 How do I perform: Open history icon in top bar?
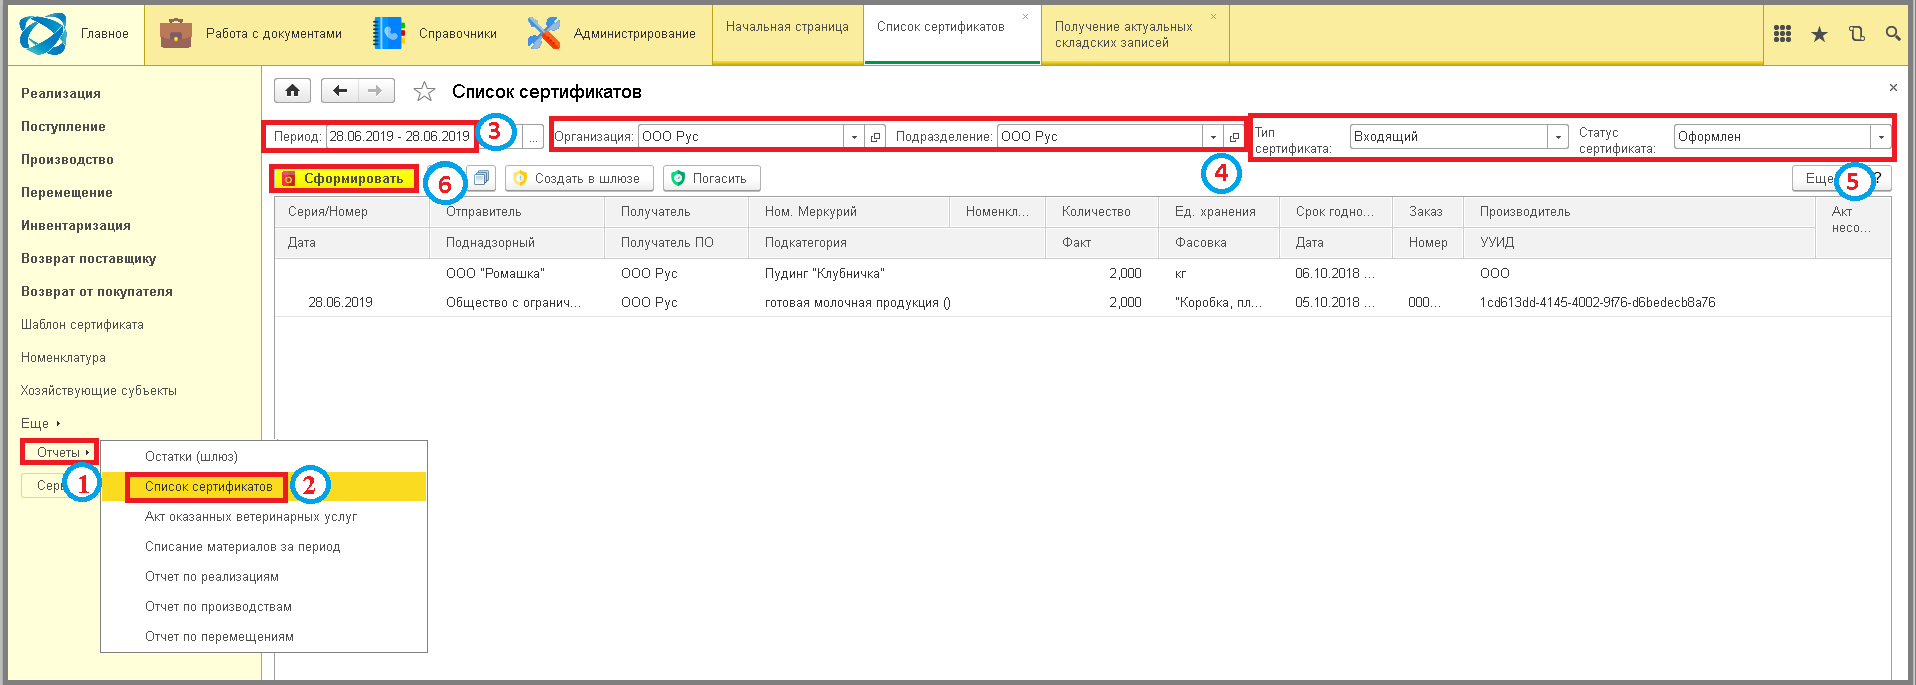click(x=1857, y=34)
